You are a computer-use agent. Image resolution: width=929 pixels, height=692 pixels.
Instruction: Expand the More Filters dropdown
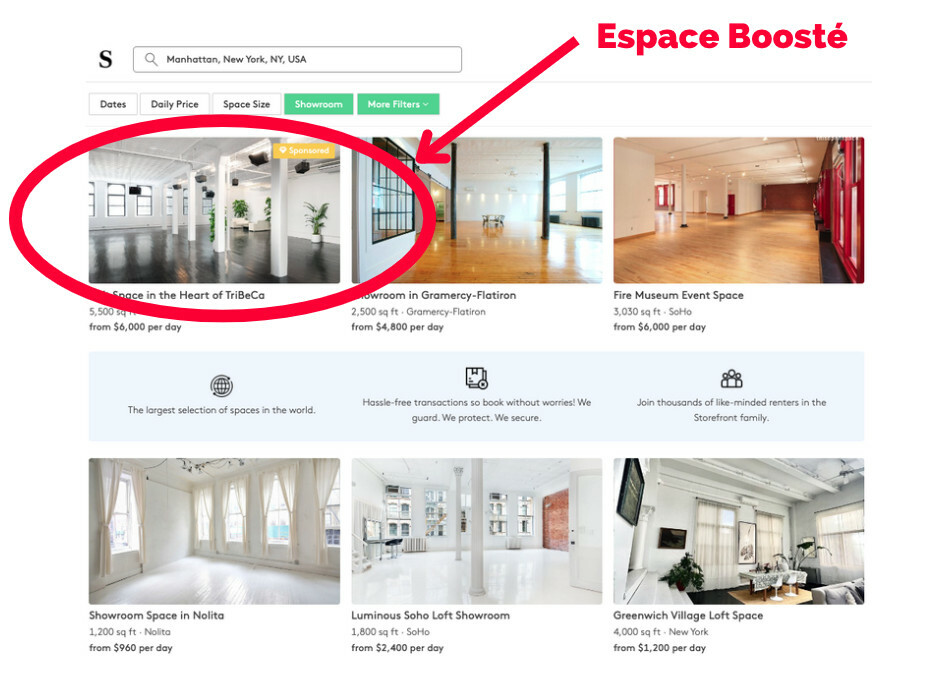pyautogui.click(x=398, y=104)
